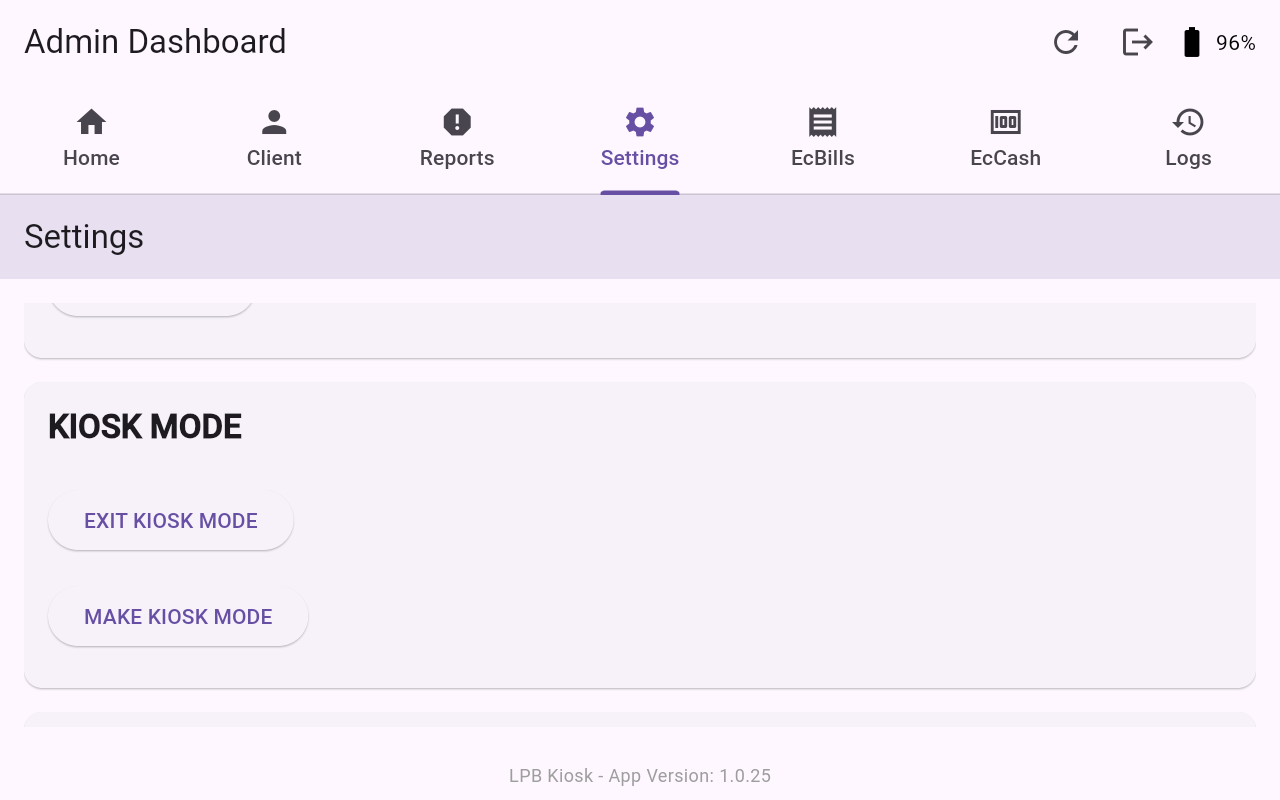1280x800 pixels.
Task: Go to the EcCash tab
Action: pos(1005,140)
